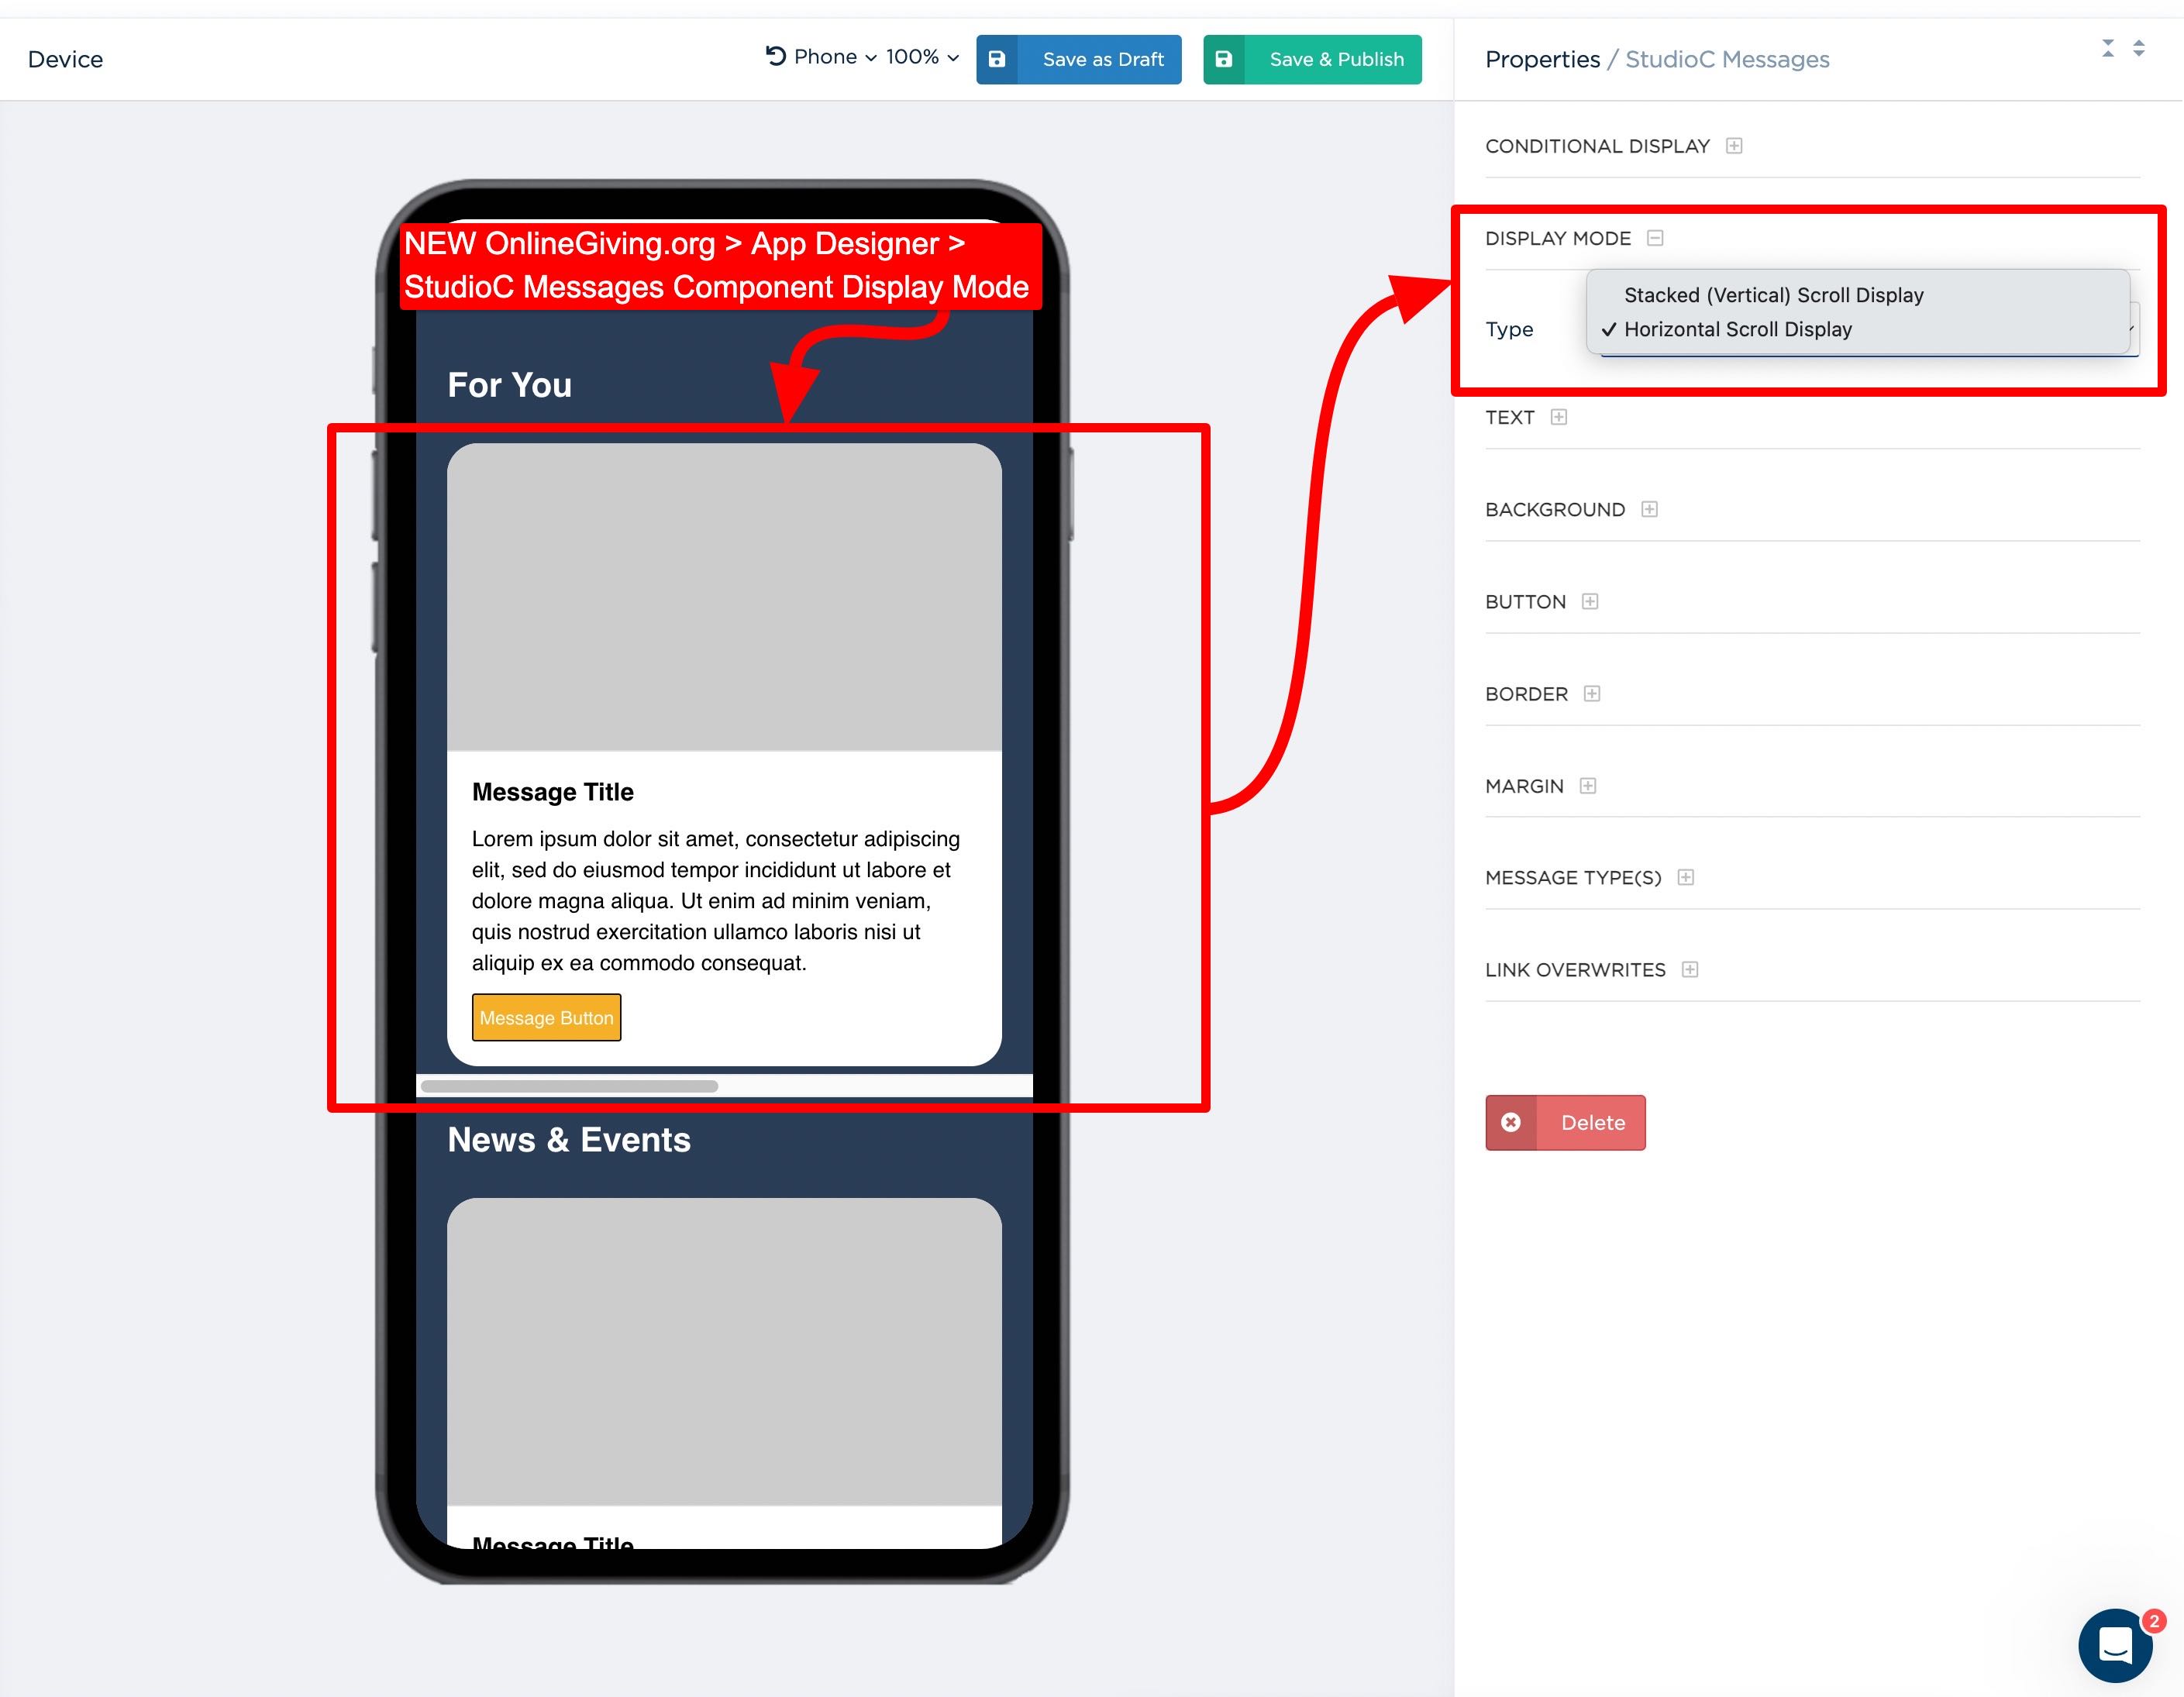
Task: Click the floppy disk icon on Save & Publish
Action: point(1224,59)
